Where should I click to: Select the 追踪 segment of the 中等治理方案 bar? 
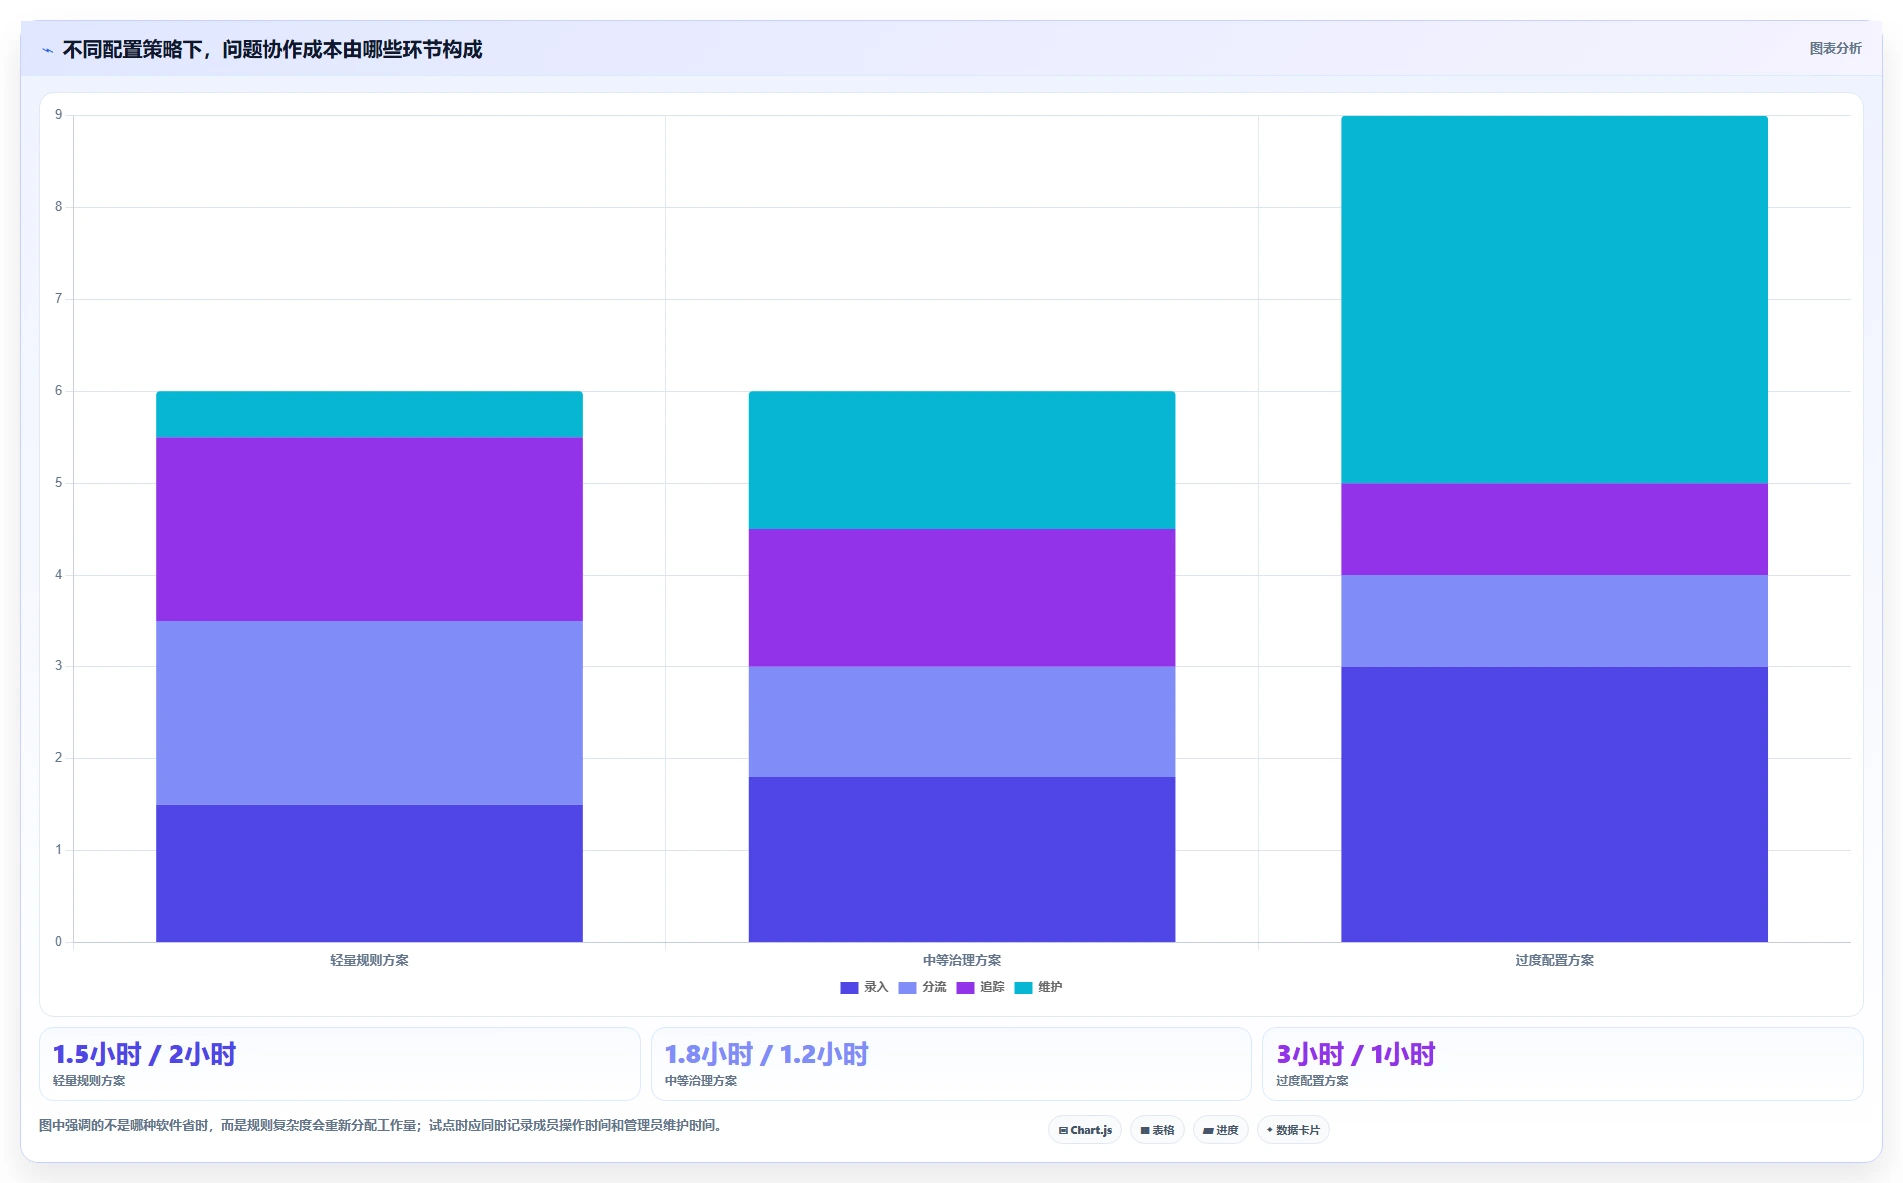pyautogui.click(x=962, y=598)
